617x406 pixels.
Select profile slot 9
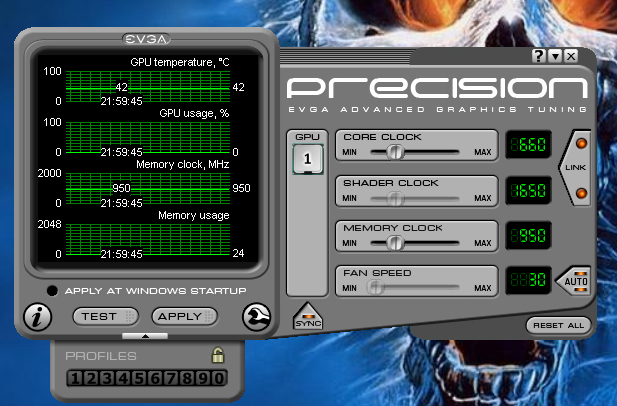pos(203,378)
